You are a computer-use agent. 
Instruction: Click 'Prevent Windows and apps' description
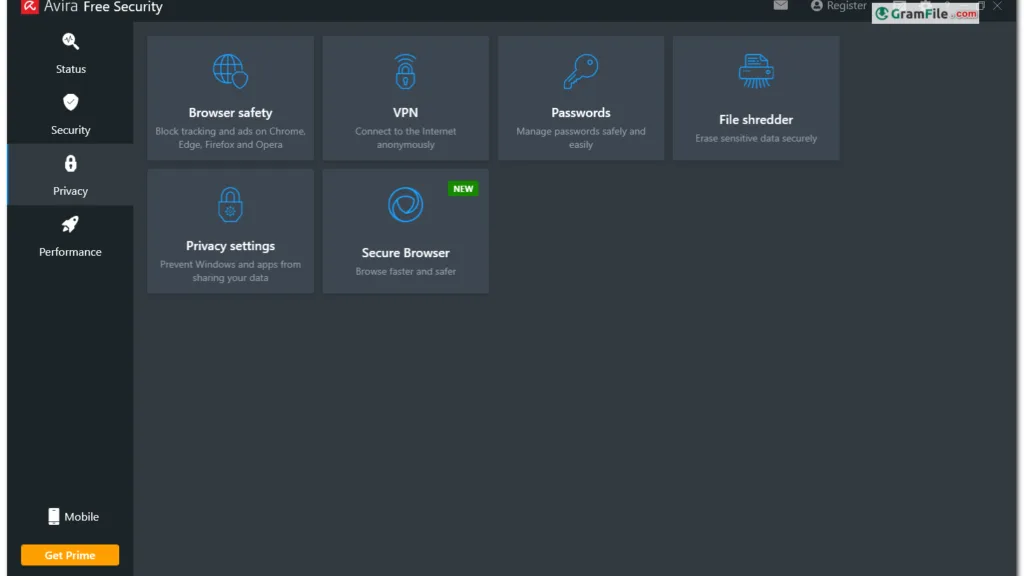pos(231,271)
